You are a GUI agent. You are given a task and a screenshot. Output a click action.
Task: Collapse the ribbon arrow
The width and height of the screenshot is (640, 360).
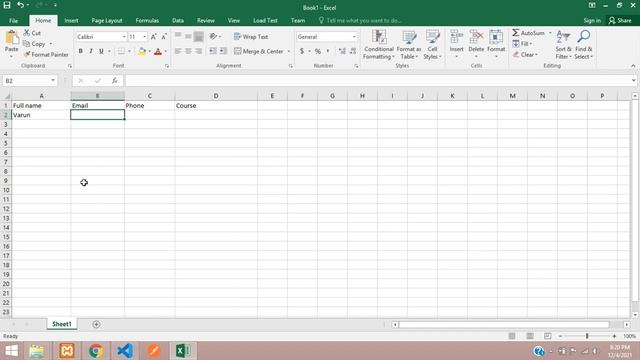pyautogui.click(x=633, y=66)
